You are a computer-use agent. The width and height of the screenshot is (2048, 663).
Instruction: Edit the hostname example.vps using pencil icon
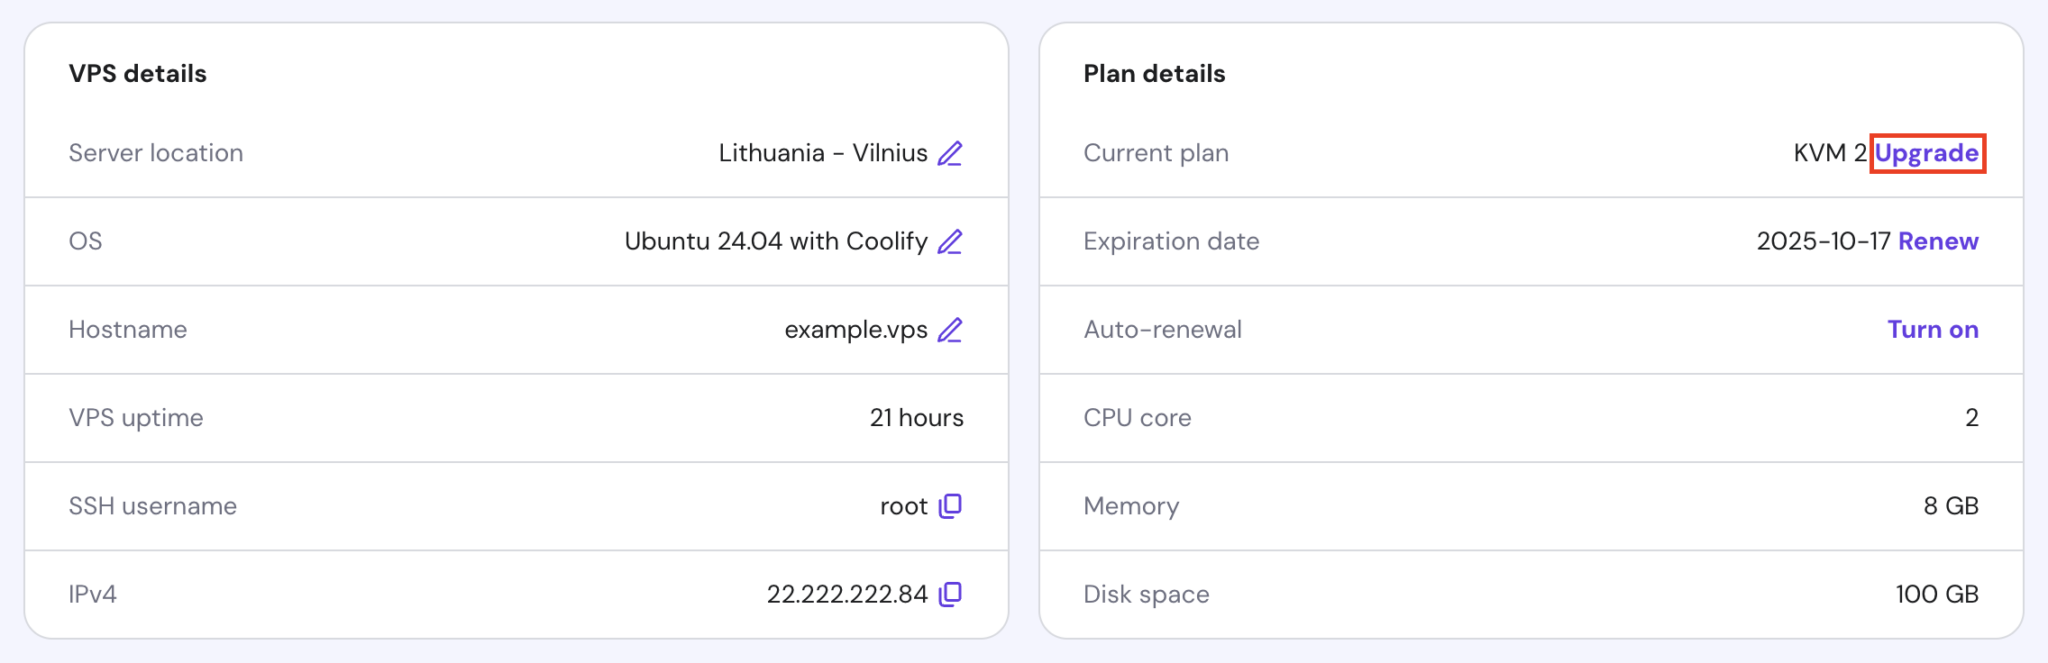[950, 329]
